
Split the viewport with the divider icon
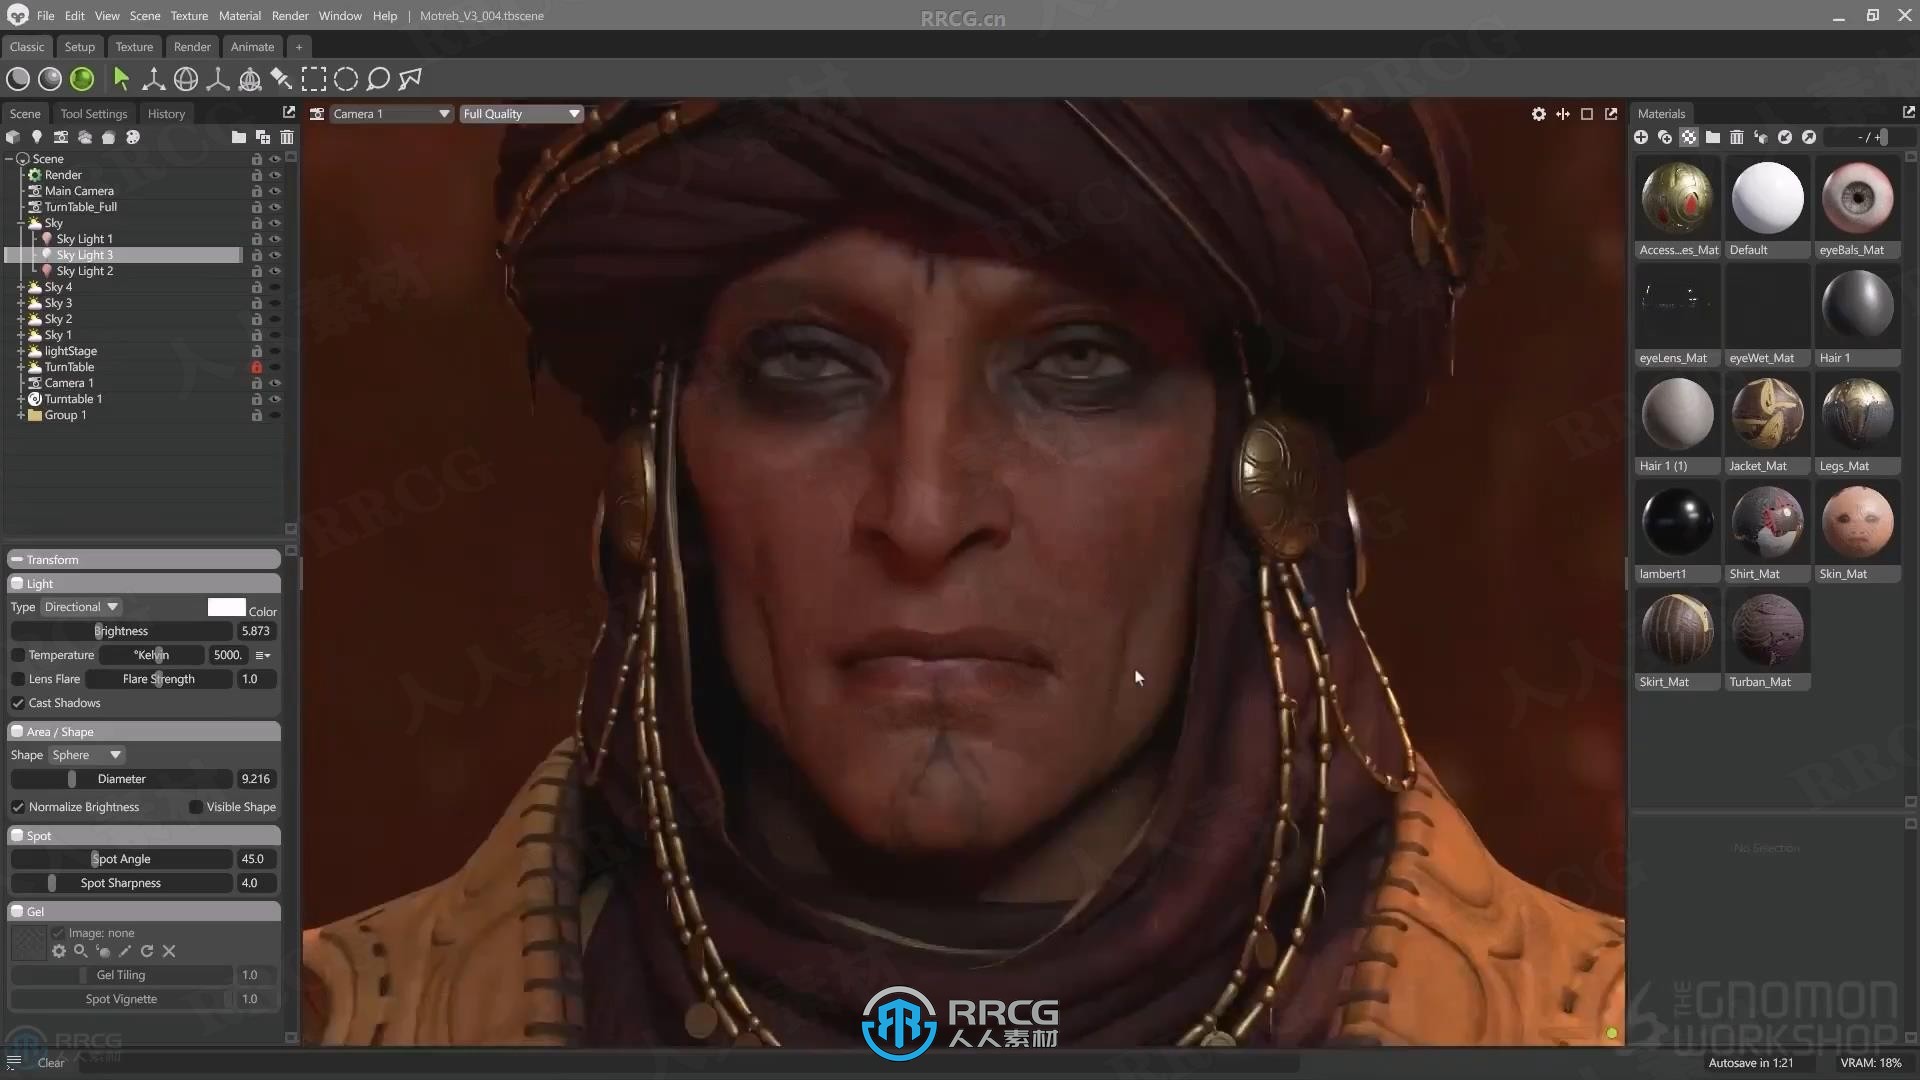coord(1563,114)
